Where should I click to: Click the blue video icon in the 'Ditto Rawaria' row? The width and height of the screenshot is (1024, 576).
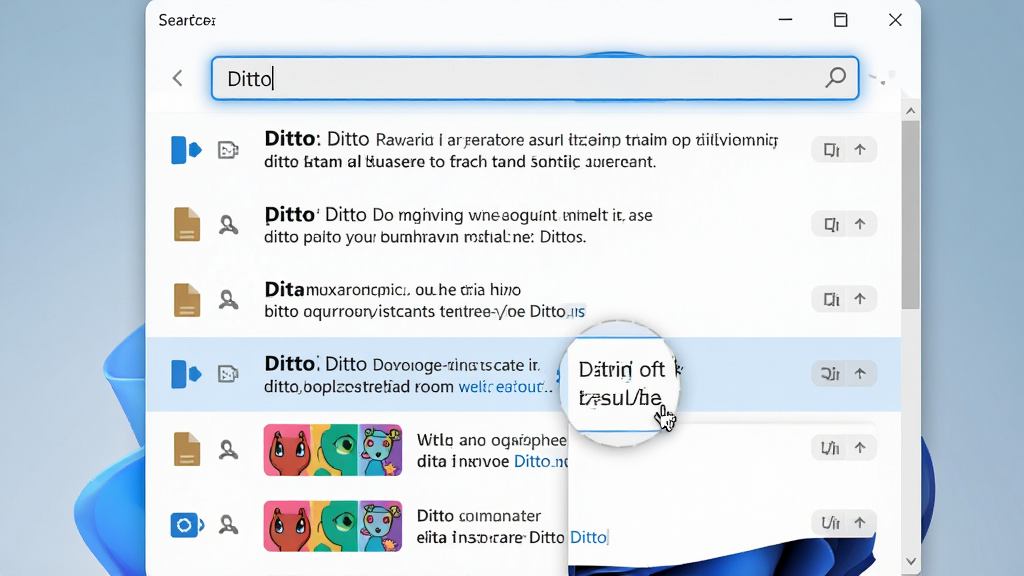[186, 150]
